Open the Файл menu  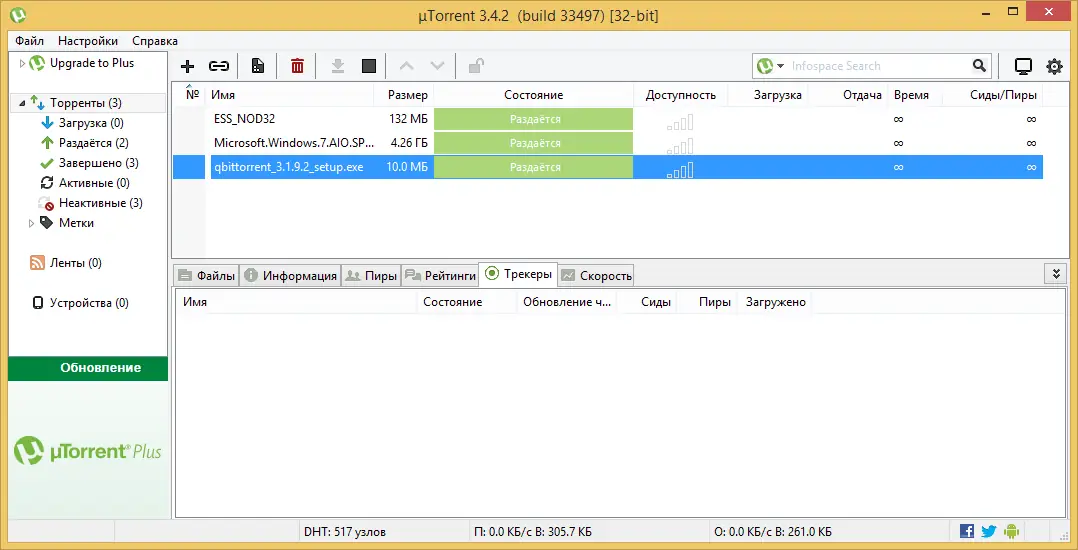coord(30,41)
